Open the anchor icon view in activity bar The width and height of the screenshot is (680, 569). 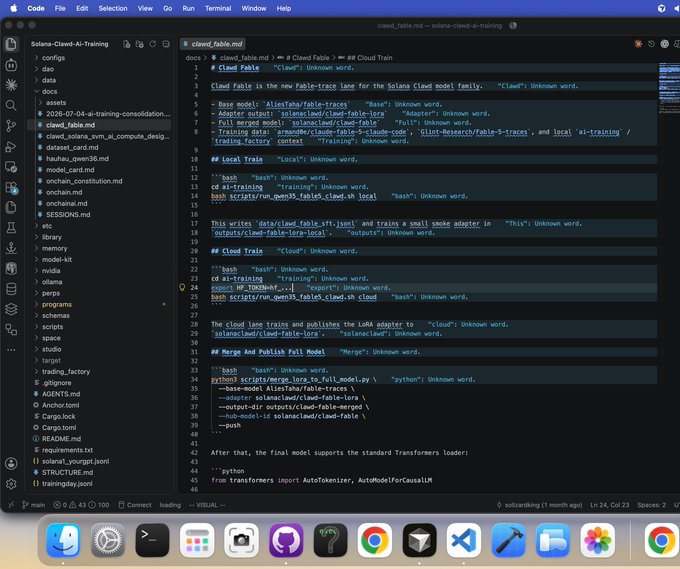pyautogui.click(x=11, y=248)
